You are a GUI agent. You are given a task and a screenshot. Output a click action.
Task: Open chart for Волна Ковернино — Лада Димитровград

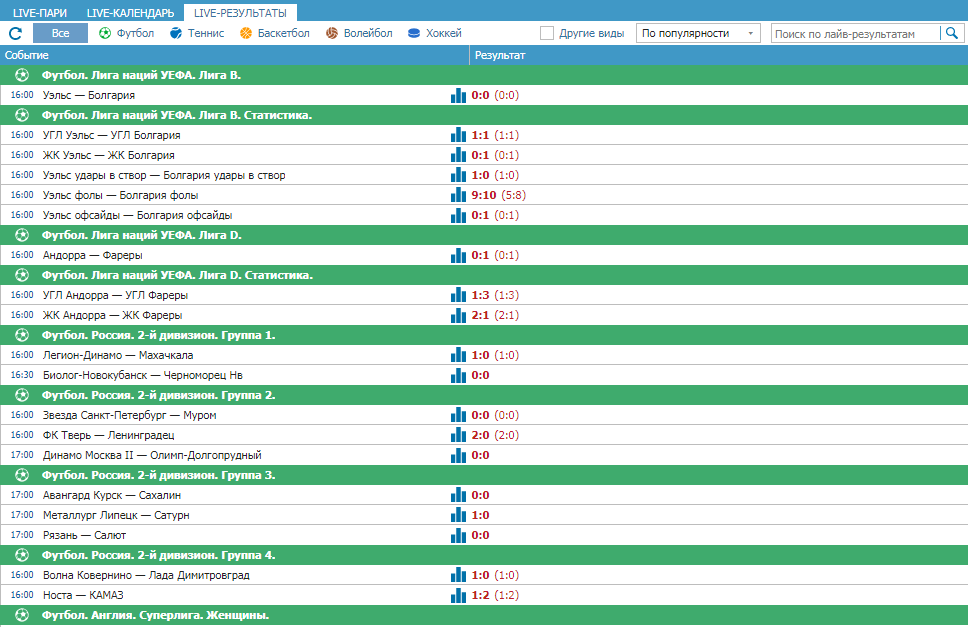(x=458, y=575)
